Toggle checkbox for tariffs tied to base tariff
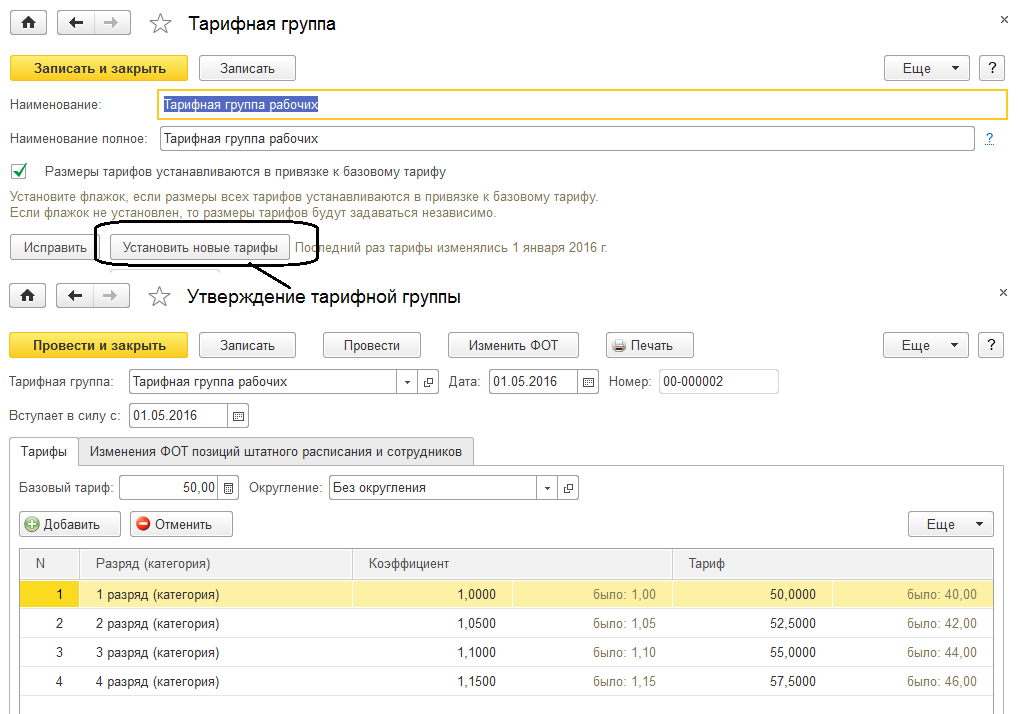 (x=18, y=171)
